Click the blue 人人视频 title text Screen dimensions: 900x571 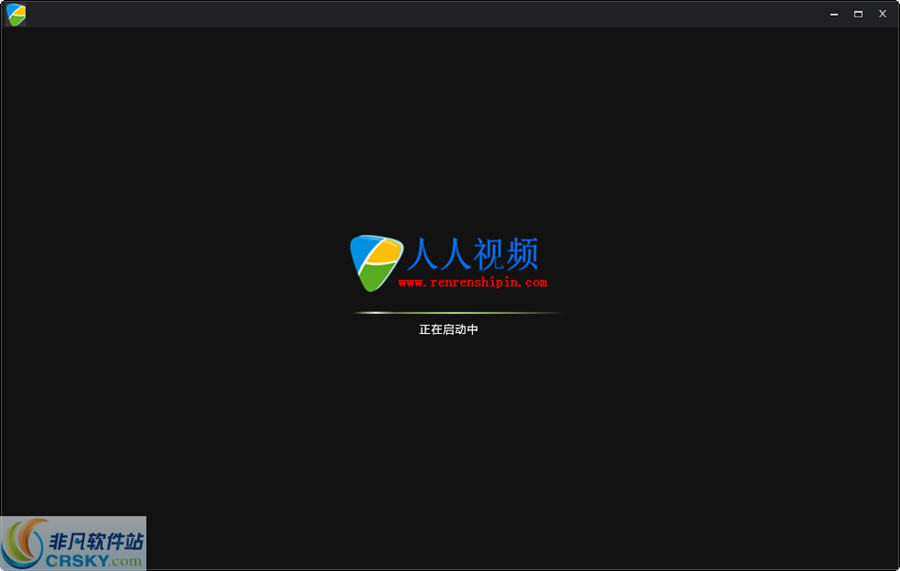pyautogui.click(x=472, y=255)
